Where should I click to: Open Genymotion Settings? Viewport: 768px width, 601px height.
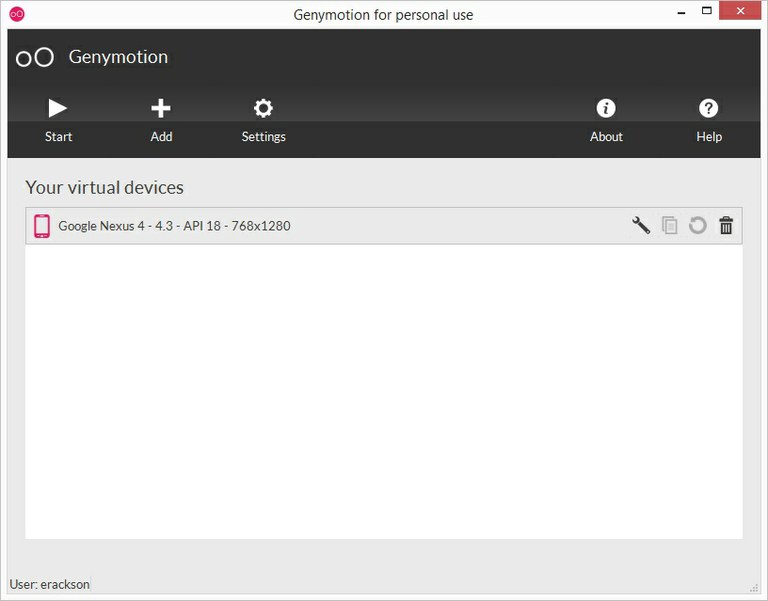264,120
